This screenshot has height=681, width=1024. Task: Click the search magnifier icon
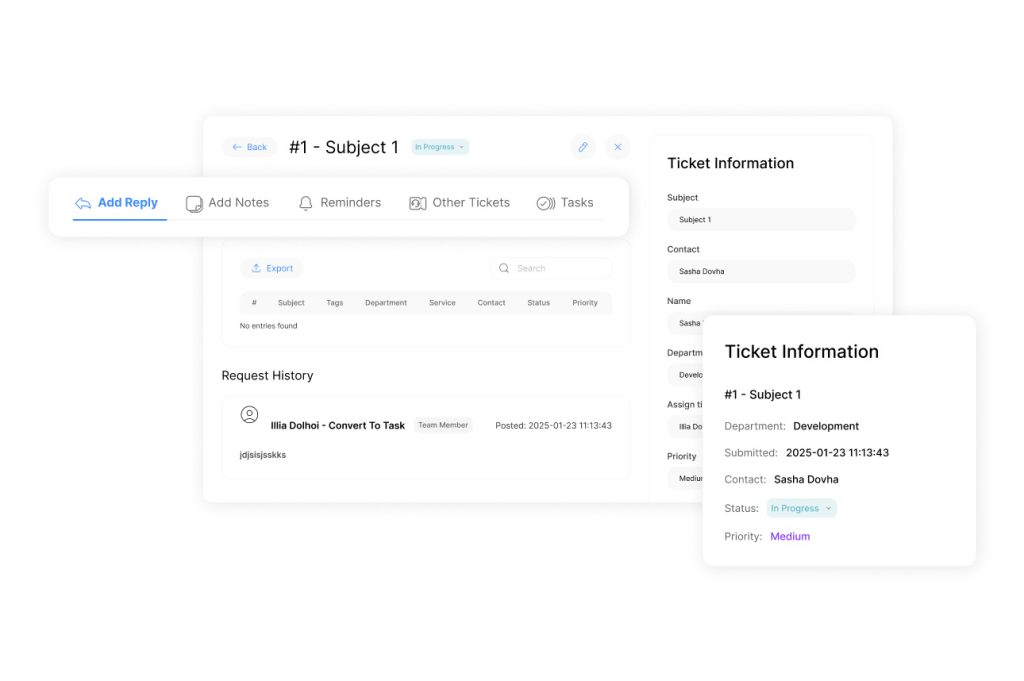pos(504,268)
